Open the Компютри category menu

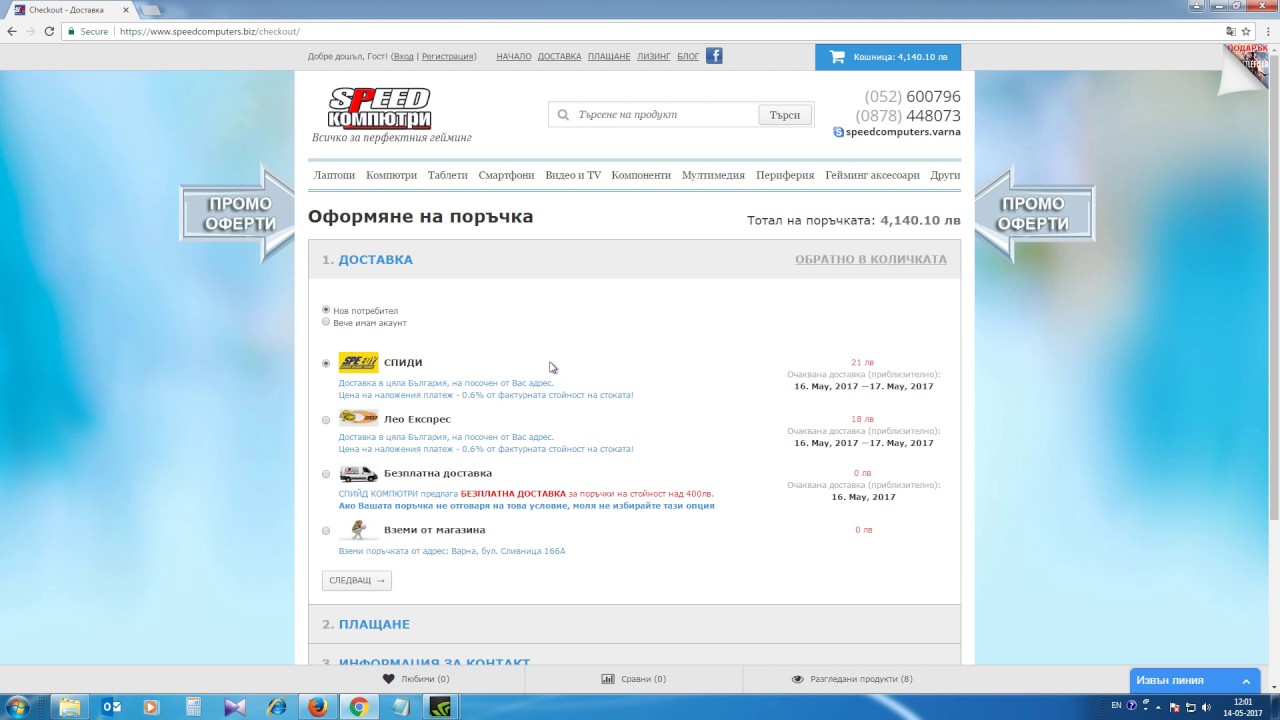(x=391, y=175)
